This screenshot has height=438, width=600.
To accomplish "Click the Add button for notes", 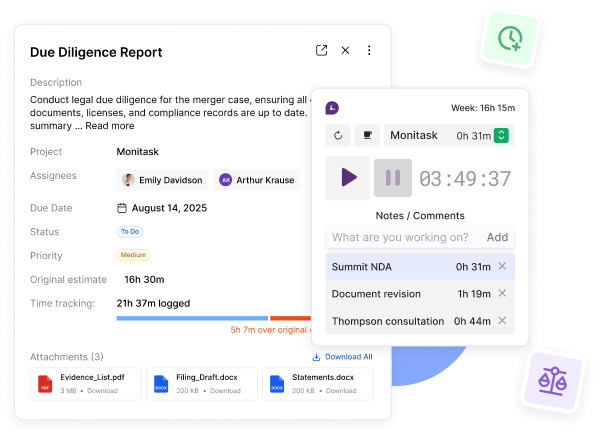I will 497,237.
